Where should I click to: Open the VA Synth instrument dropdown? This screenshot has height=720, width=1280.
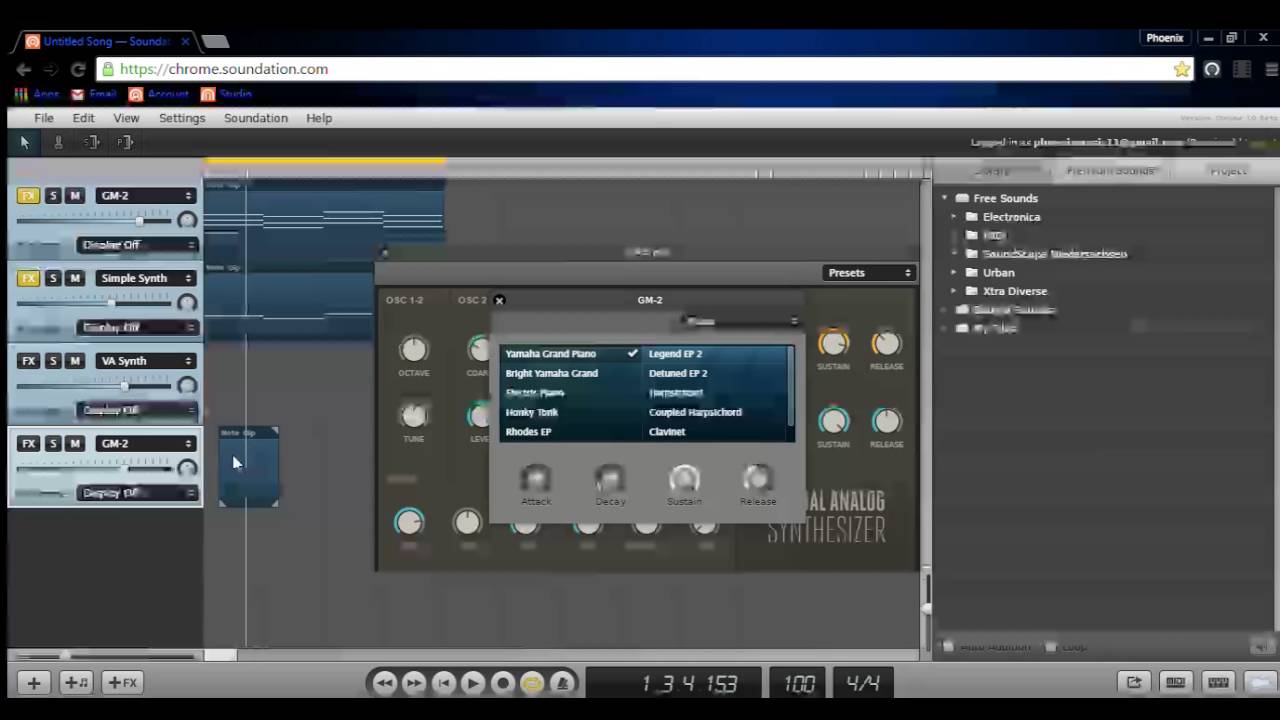point(146,361)
